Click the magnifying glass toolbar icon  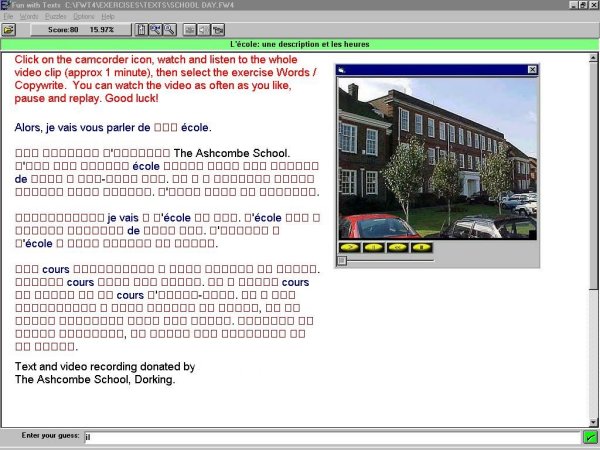(171, 30)
